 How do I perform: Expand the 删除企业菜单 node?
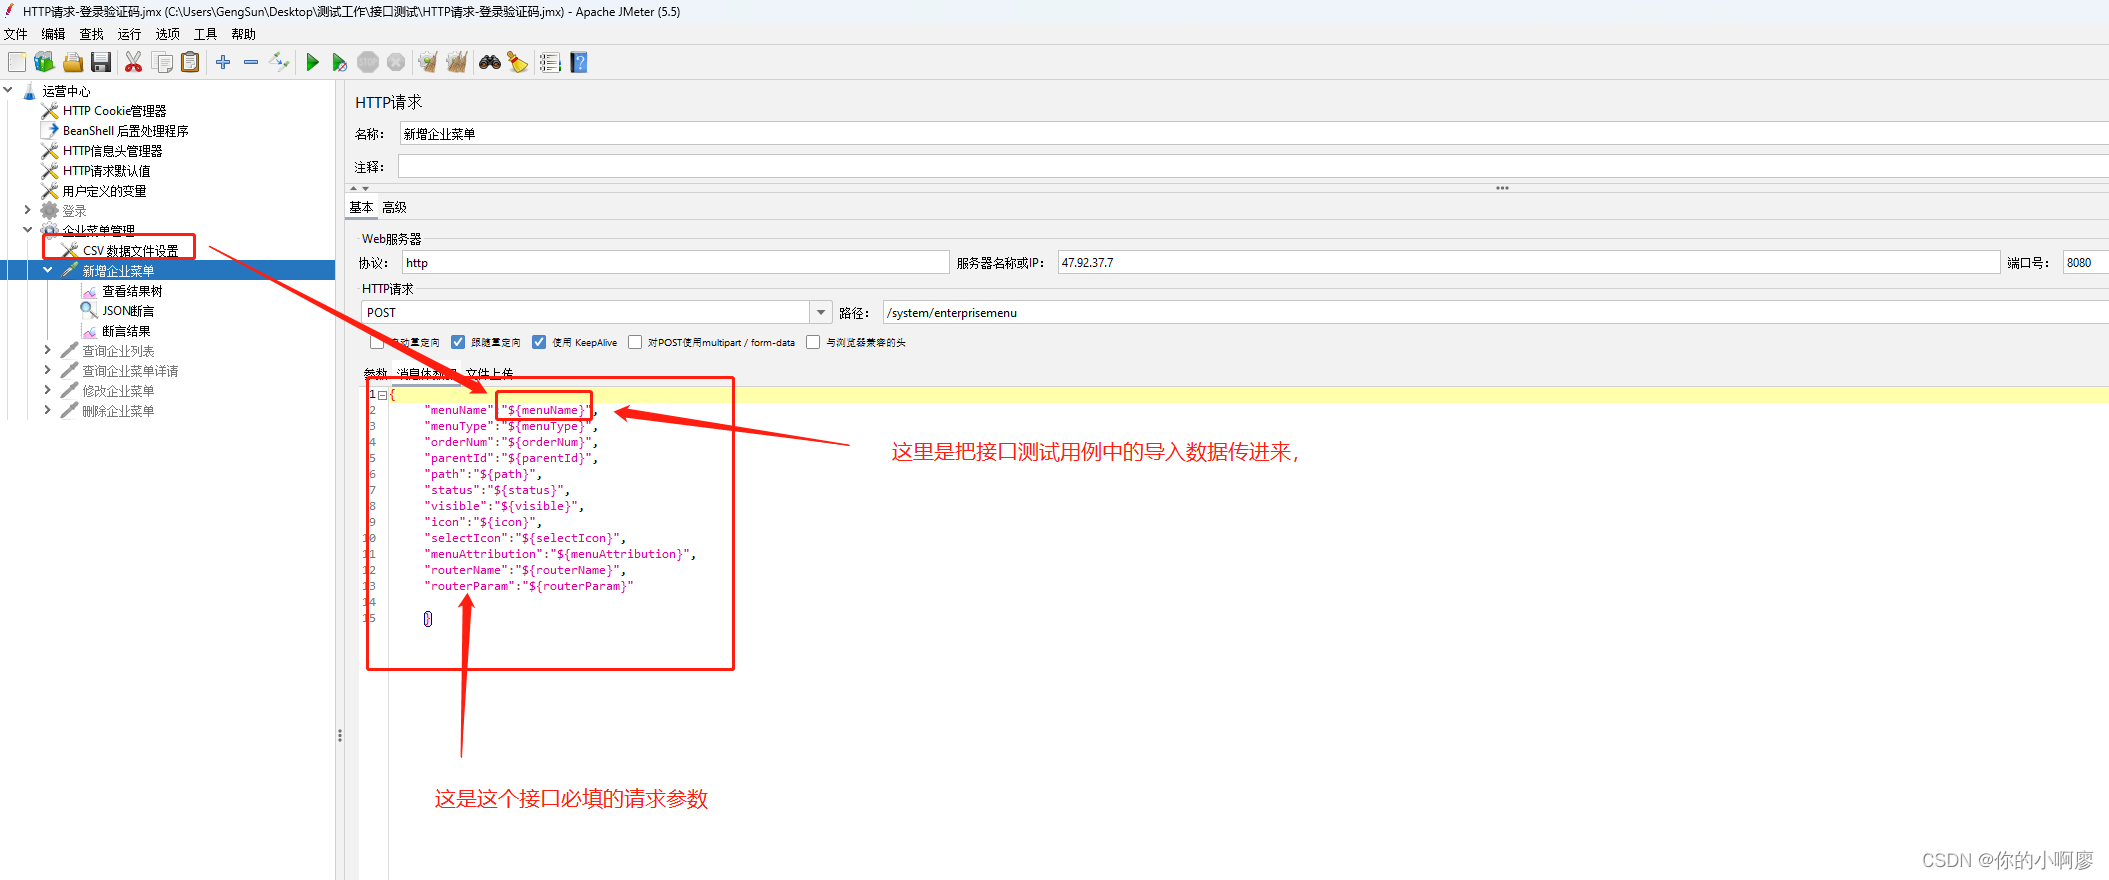tap(47, 410)
